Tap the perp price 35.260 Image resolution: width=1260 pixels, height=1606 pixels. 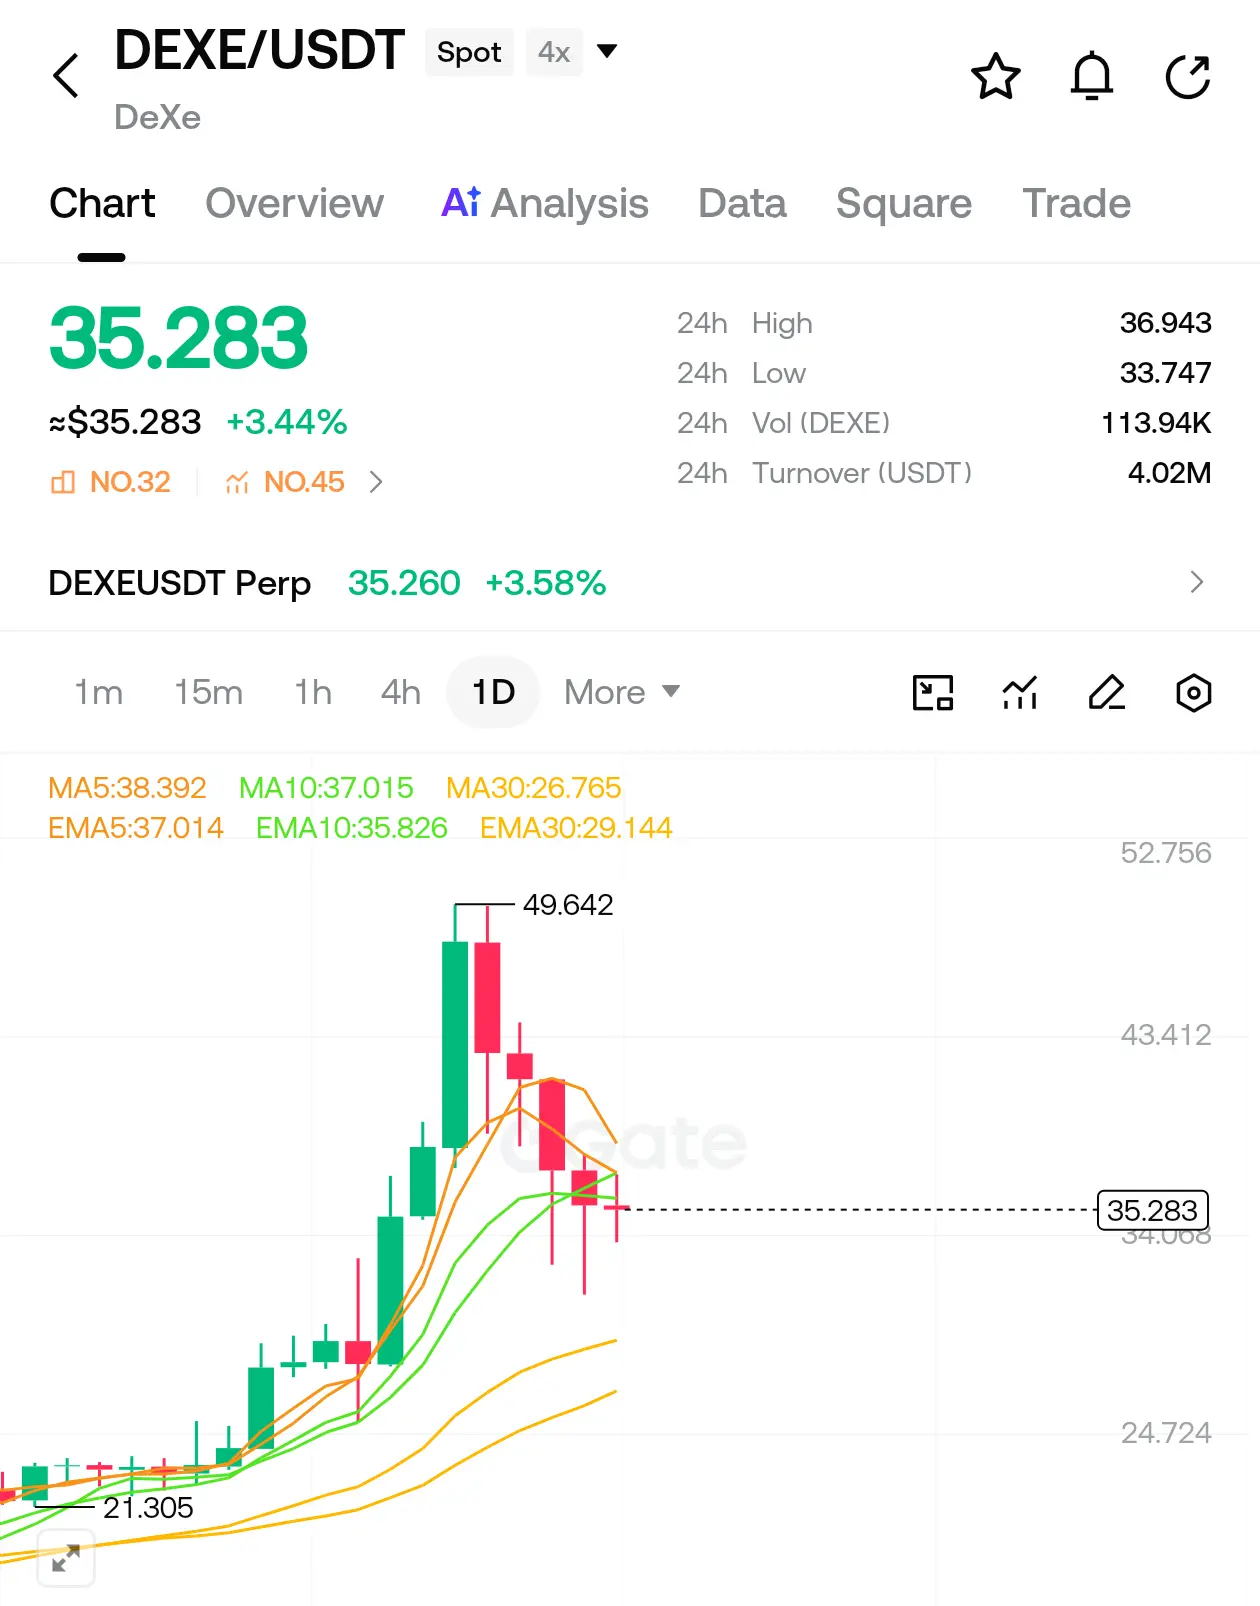pos(404,582)
